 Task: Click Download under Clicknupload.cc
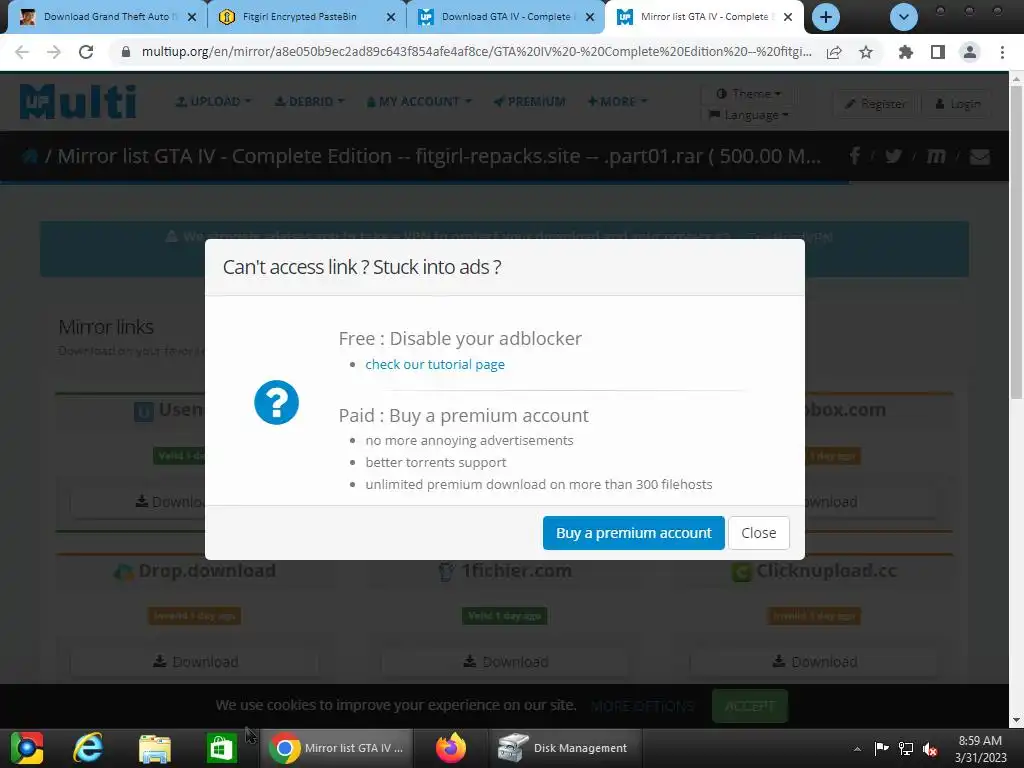pyautogui.click(x=814, y=662)
